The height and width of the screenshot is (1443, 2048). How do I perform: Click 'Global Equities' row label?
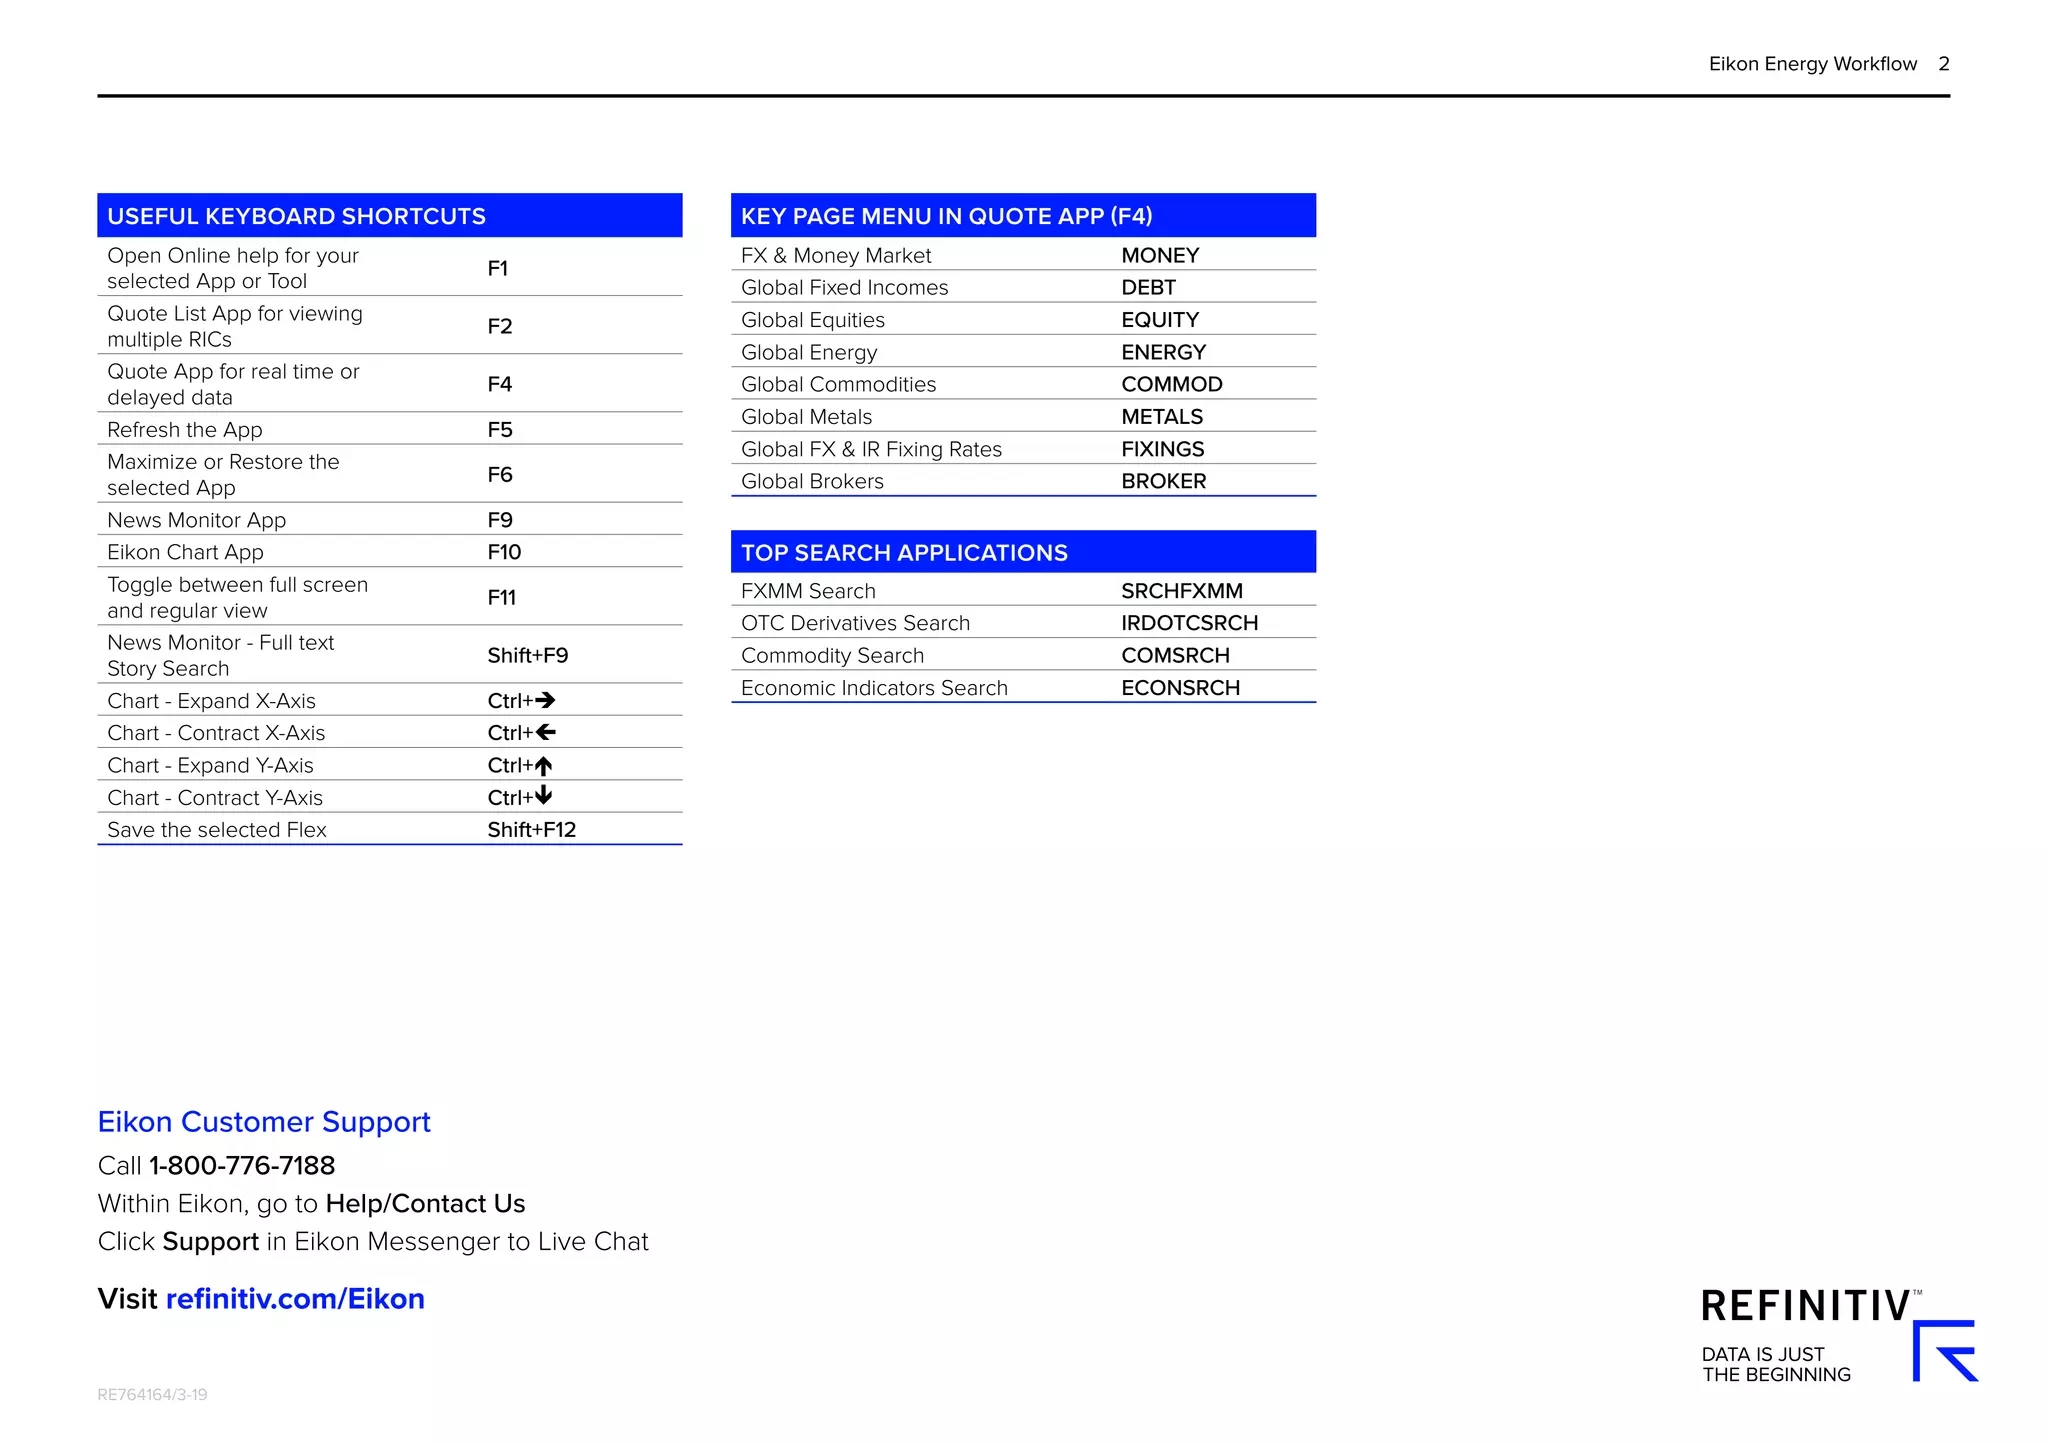[813, 321]
